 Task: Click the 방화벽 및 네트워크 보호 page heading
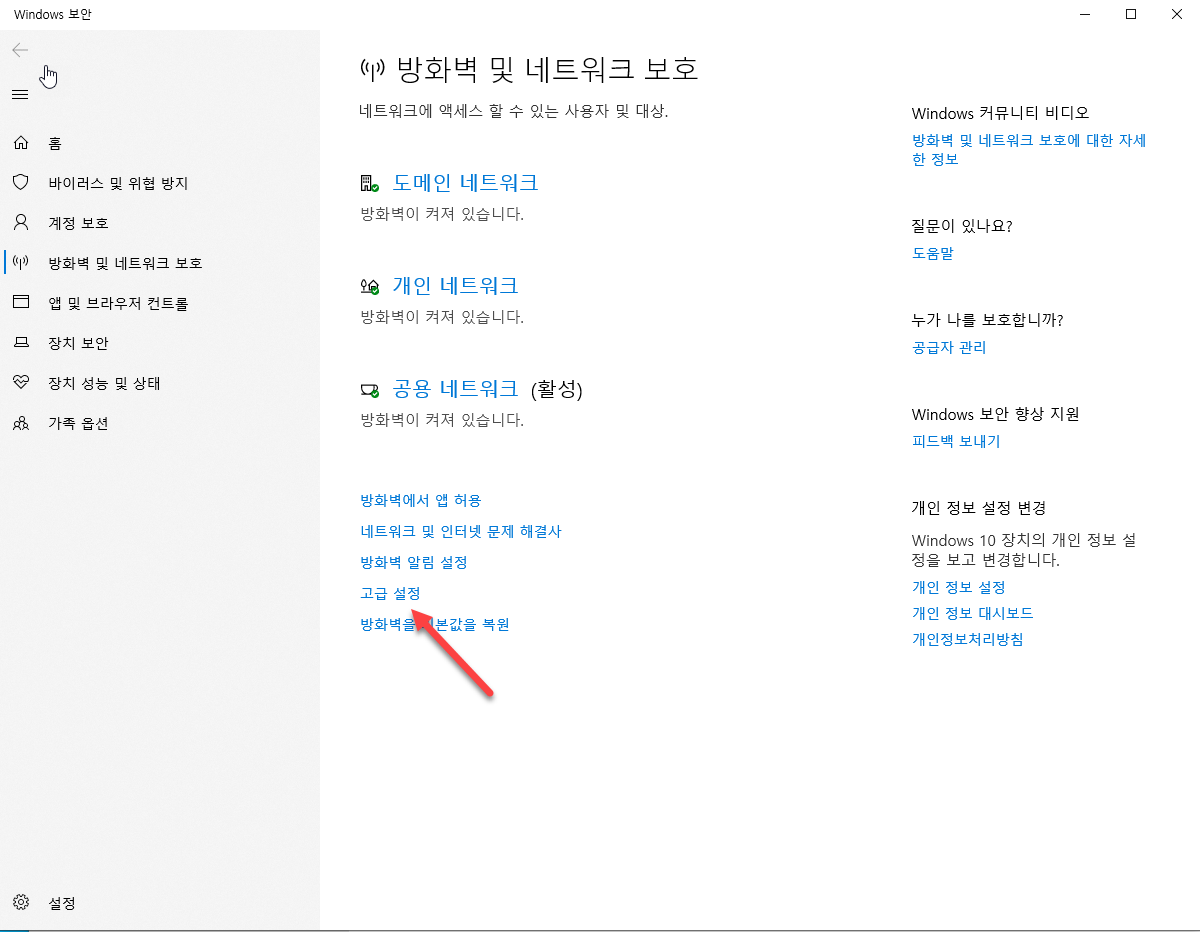coord(548,69)
